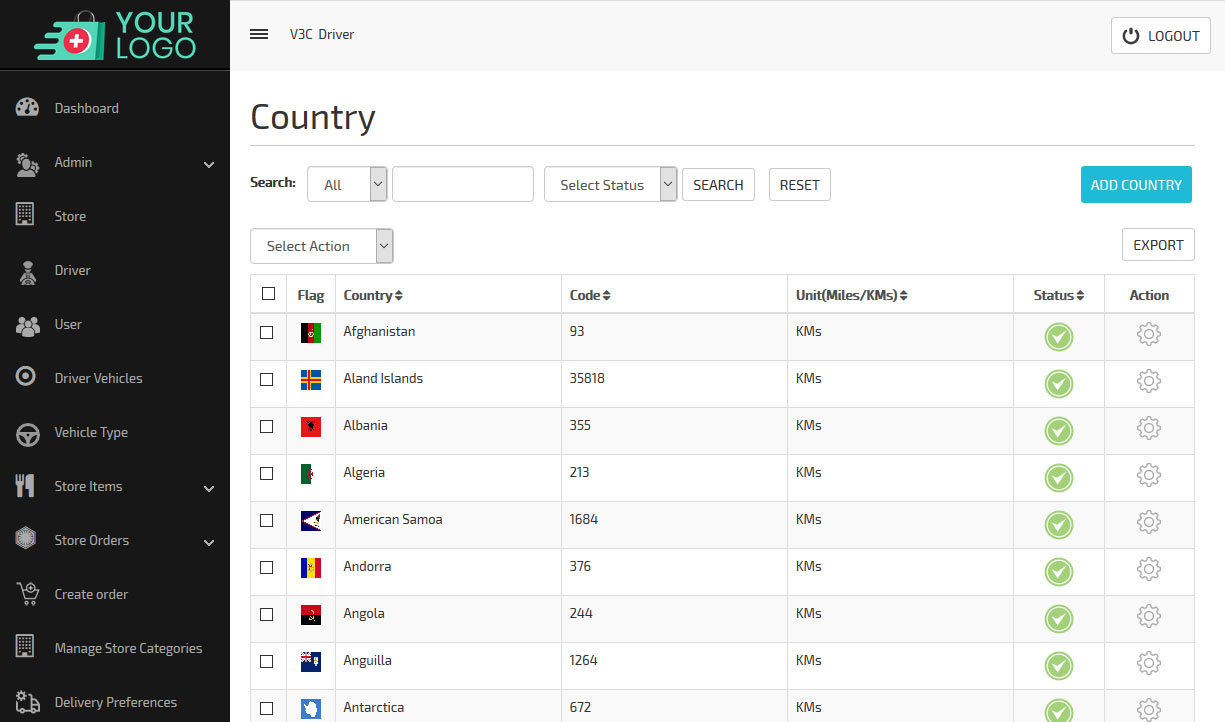Click the Angola flag image
The image size is (1225, 722).
coord(311,615)
